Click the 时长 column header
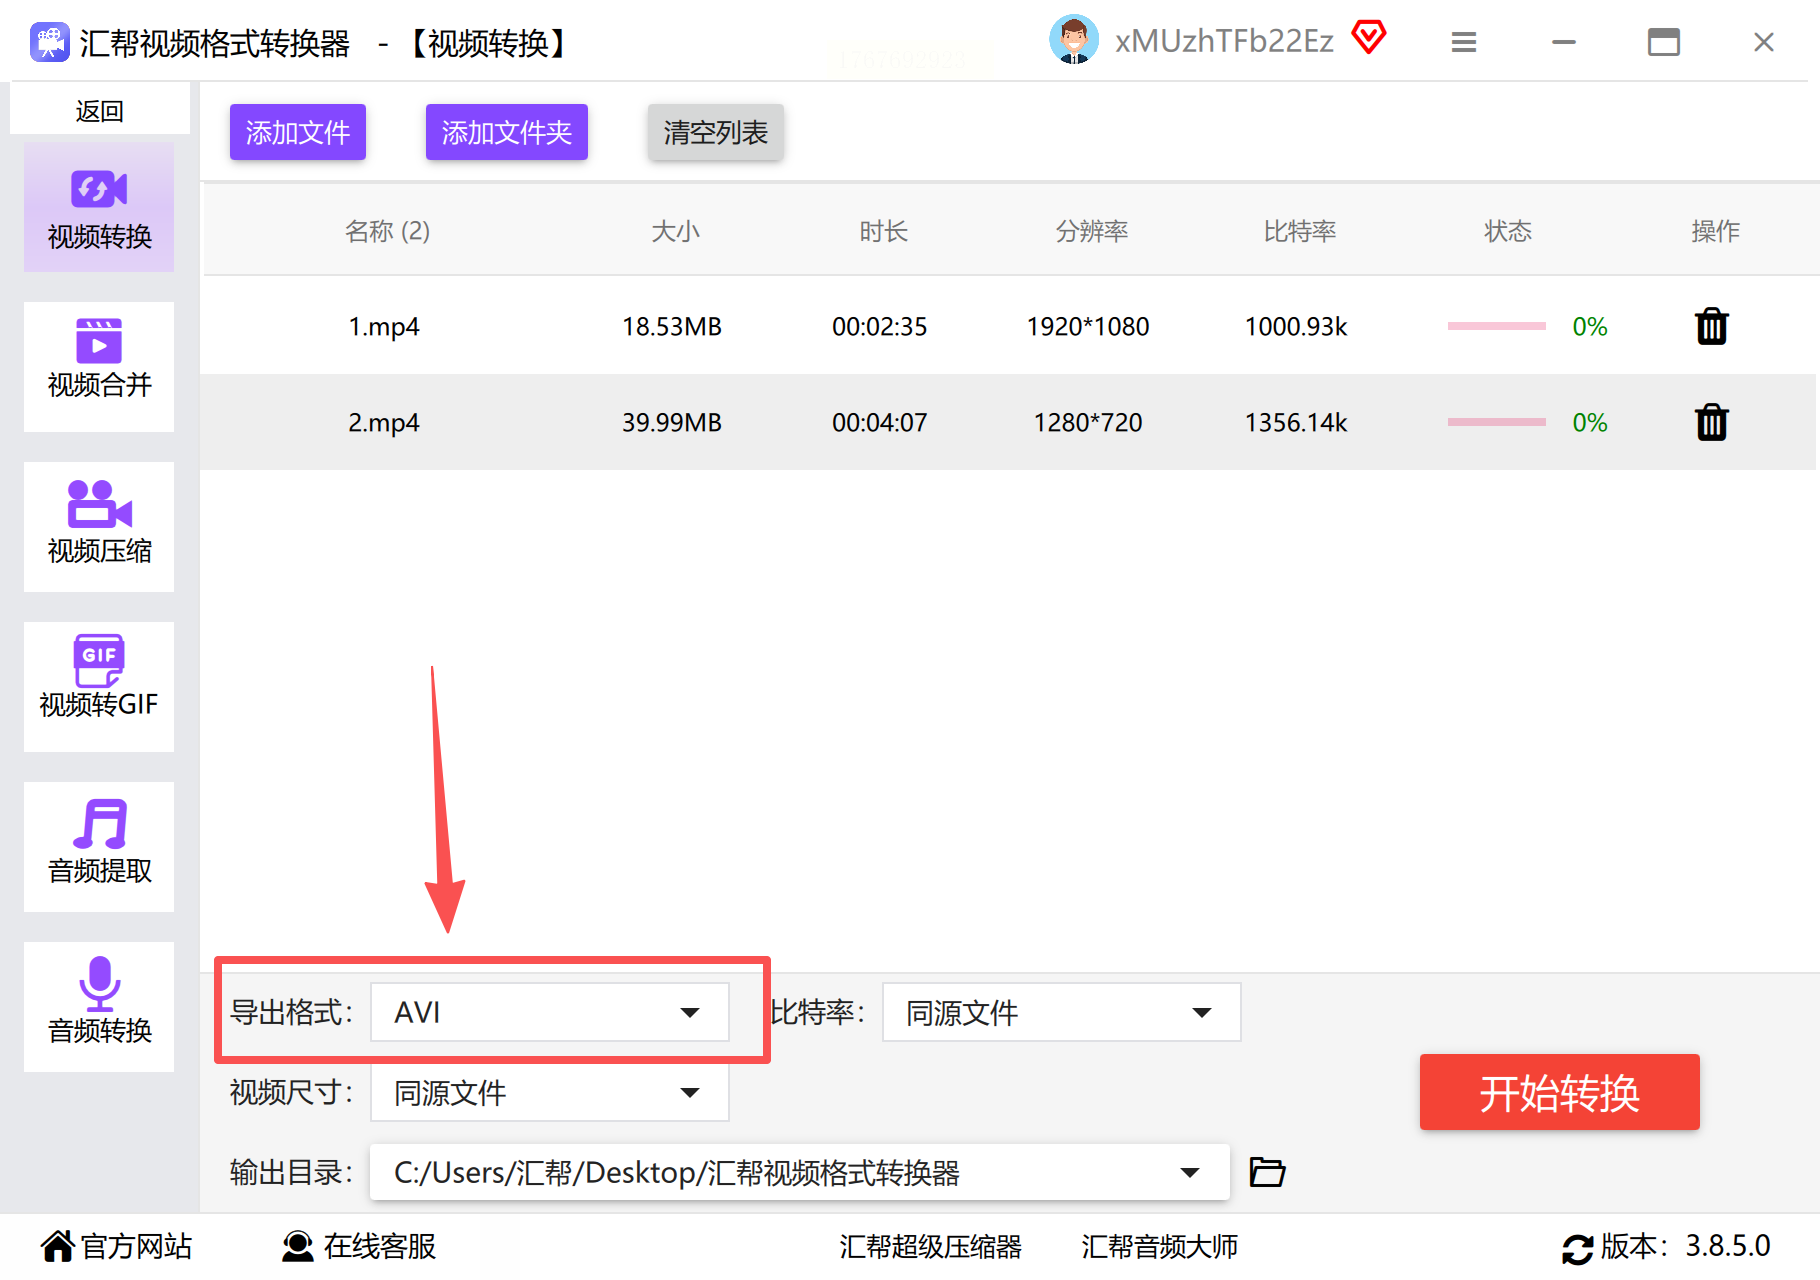 tap(883, 231)
